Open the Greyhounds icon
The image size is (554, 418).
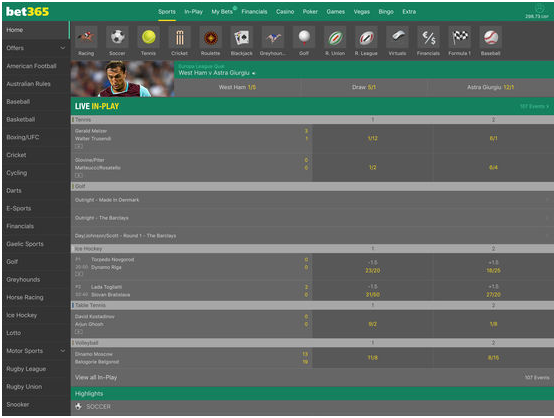pyautogui.click(x=273, y=37)
